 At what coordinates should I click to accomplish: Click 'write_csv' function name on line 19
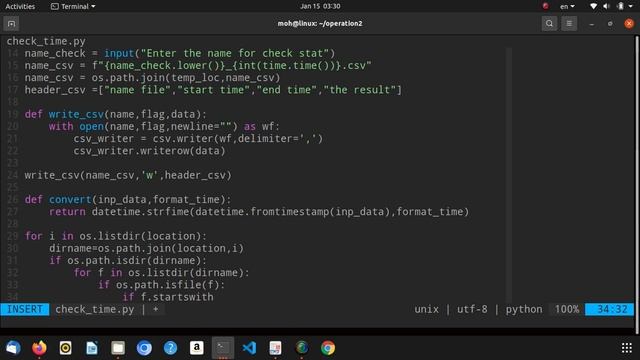click(x=76, y=114)
